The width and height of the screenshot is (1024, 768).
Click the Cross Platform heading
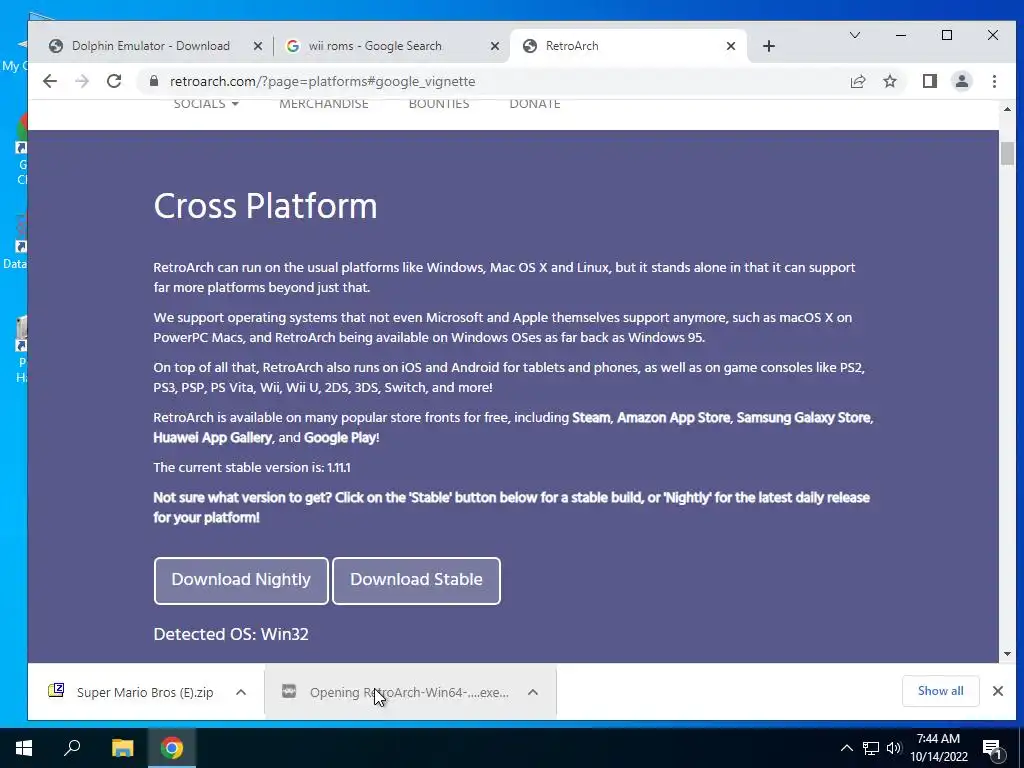[265, 206]
